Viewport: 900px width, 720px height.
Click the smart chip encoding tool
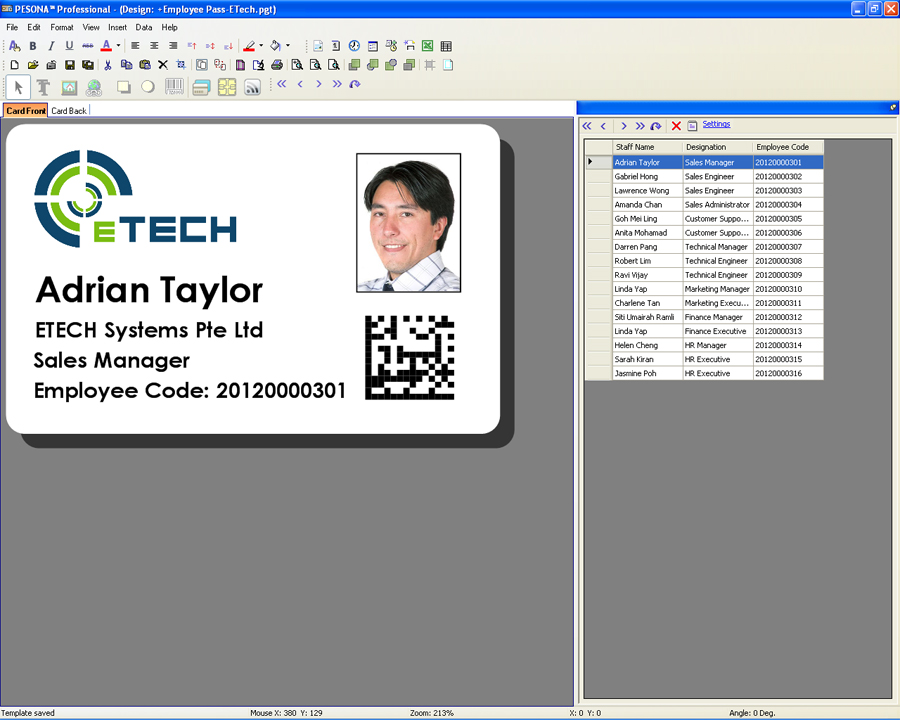click(227, 87)
